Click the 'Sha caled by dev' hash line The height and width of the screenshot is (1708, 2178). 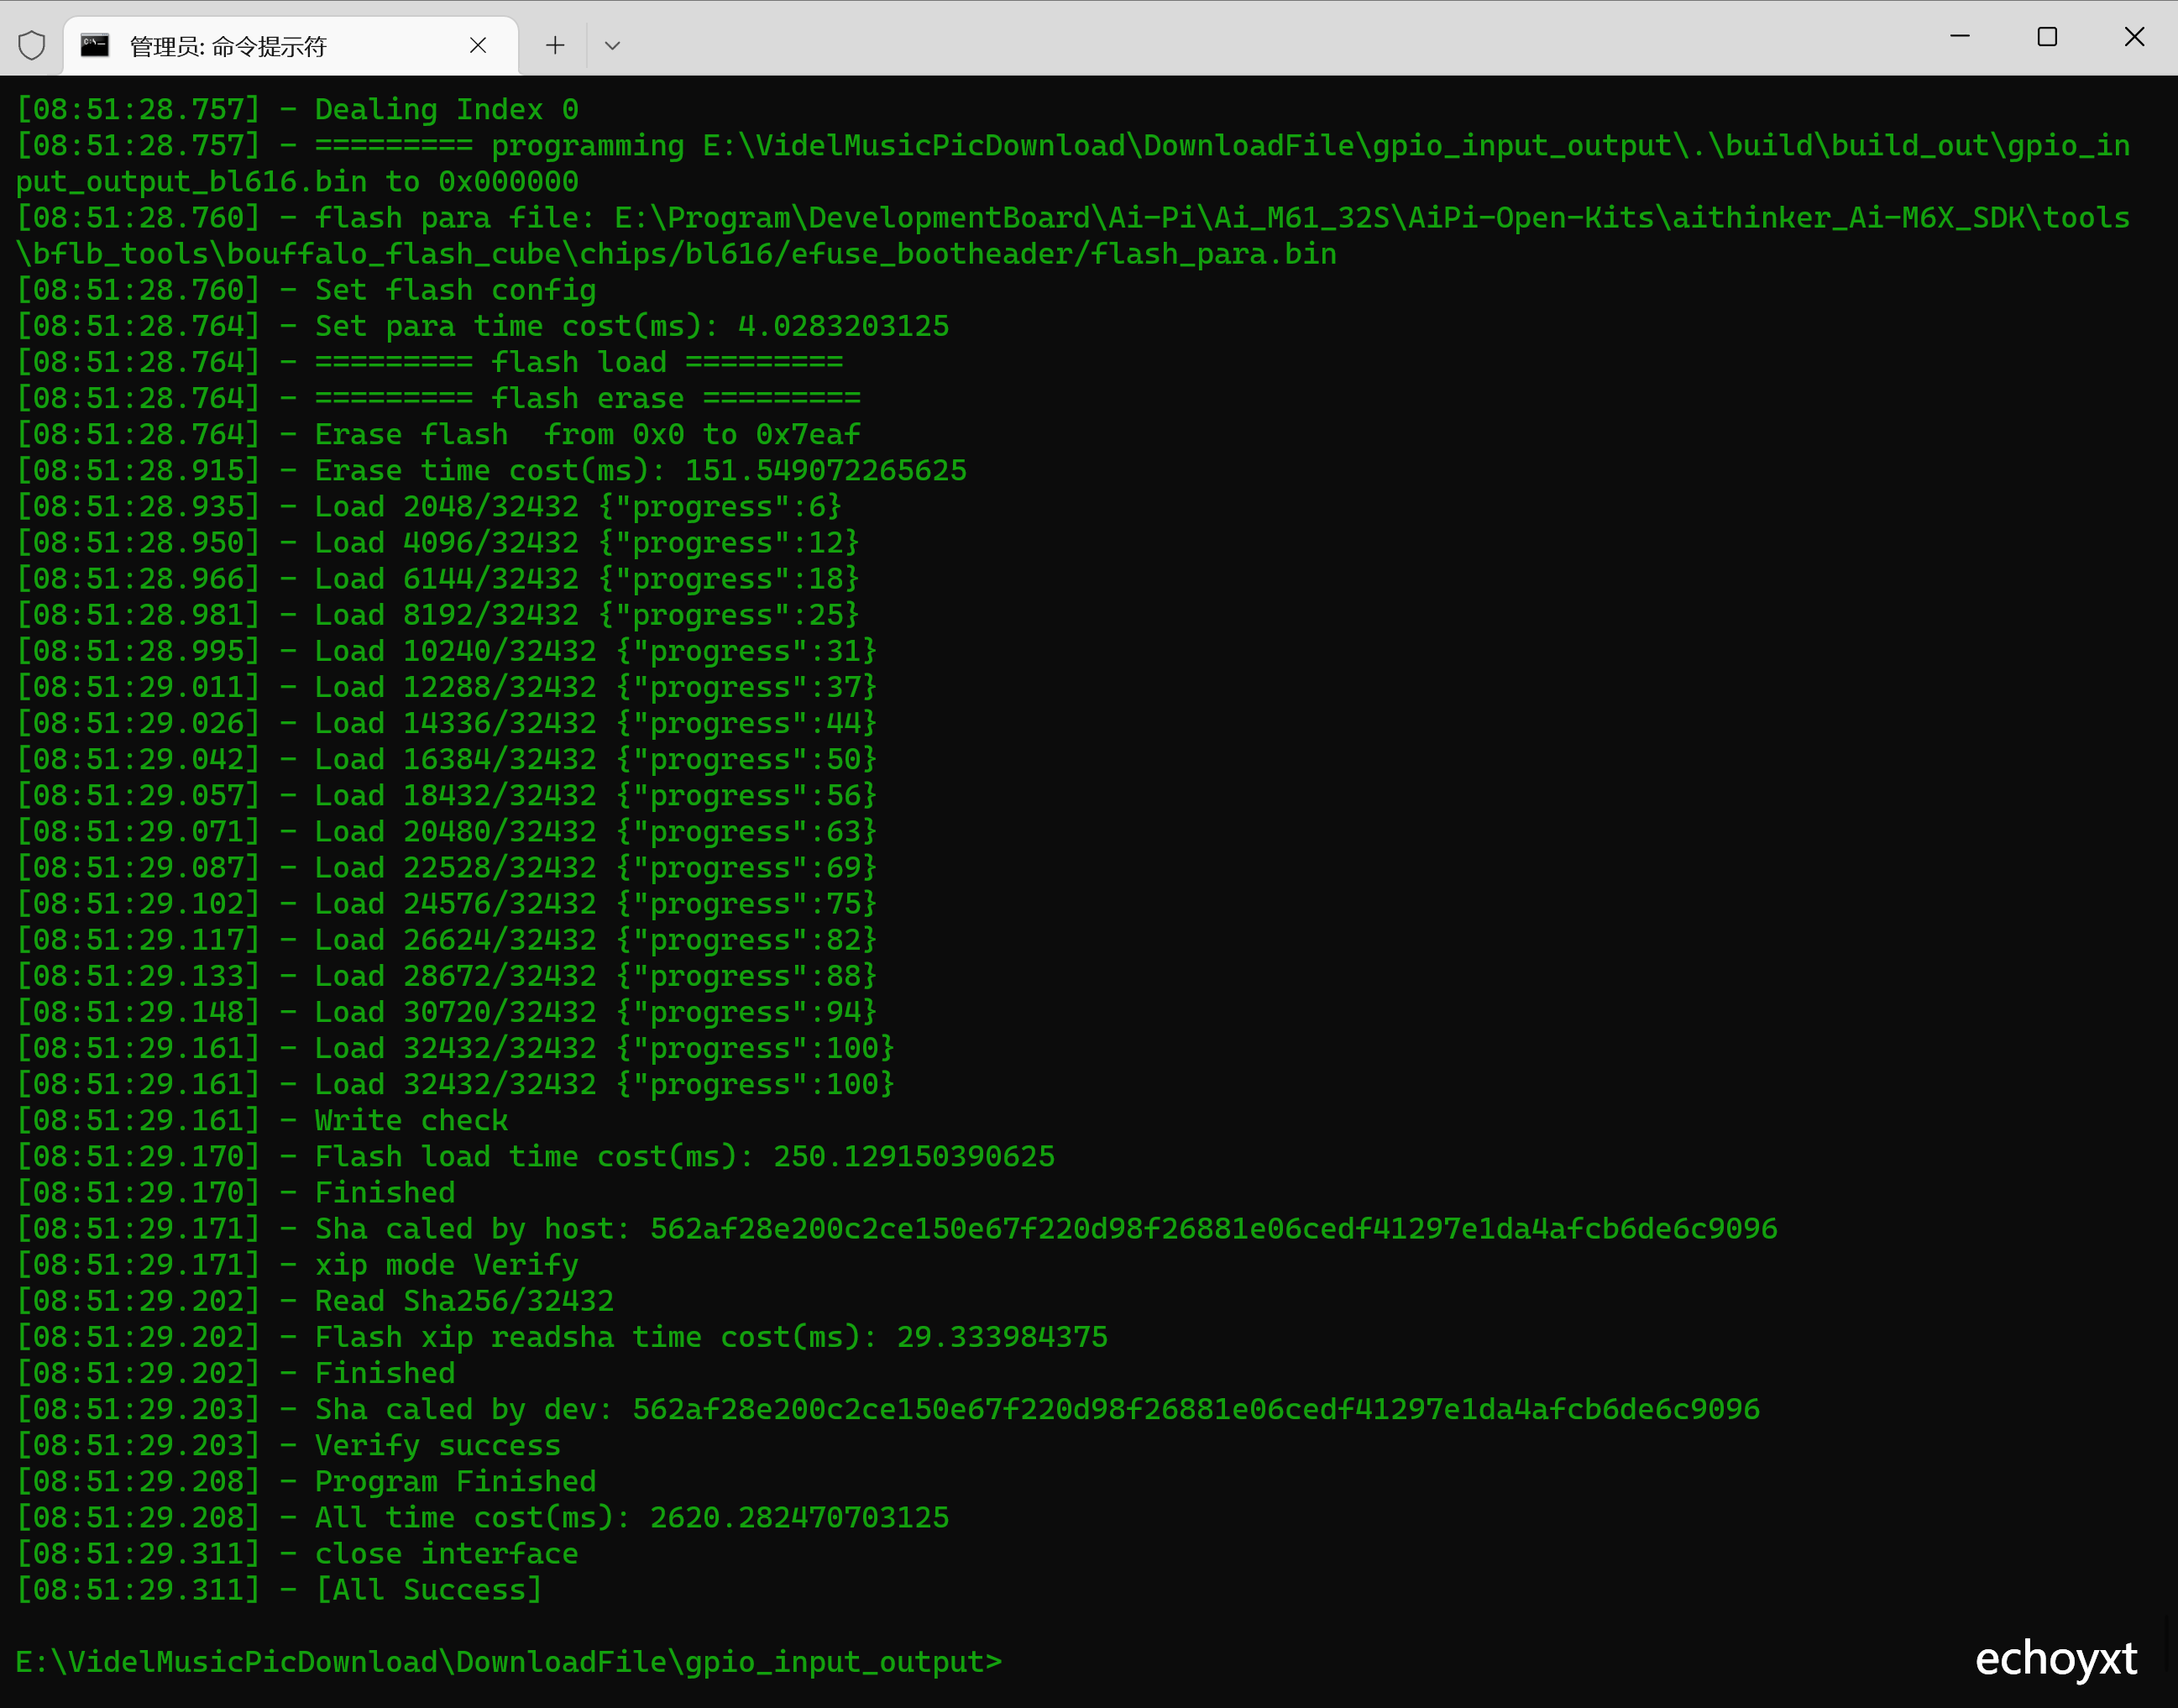888,1408
